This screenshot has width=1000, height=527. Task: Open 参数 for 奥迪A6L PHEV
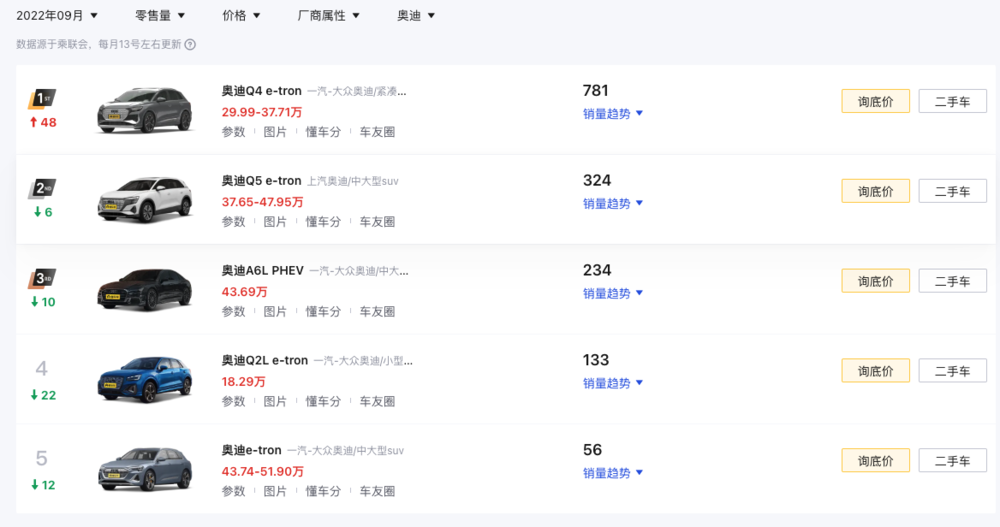tap(233, 312)
